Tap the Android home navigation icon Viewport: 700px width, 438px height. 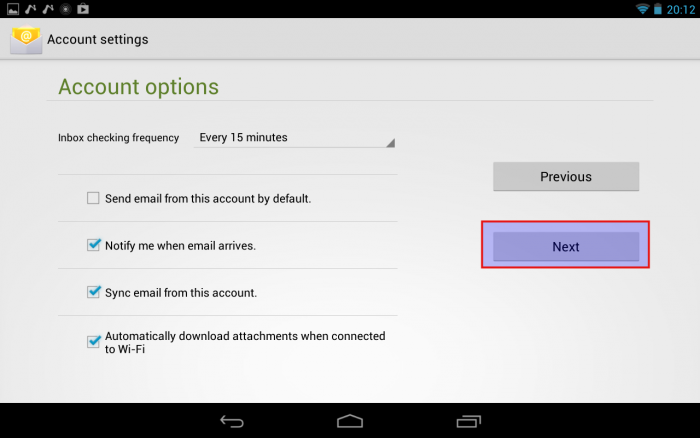[x=350, y=421]
